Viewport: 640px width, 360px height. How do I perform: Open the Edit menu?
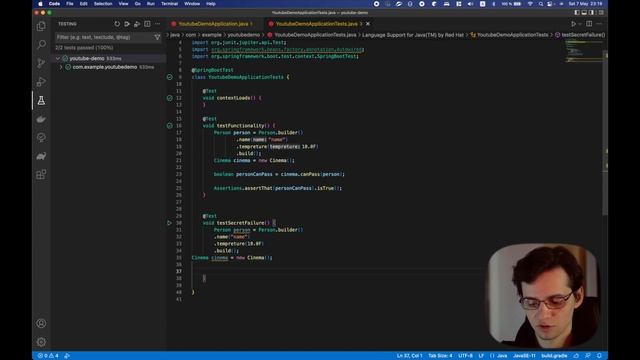[84, 4]
